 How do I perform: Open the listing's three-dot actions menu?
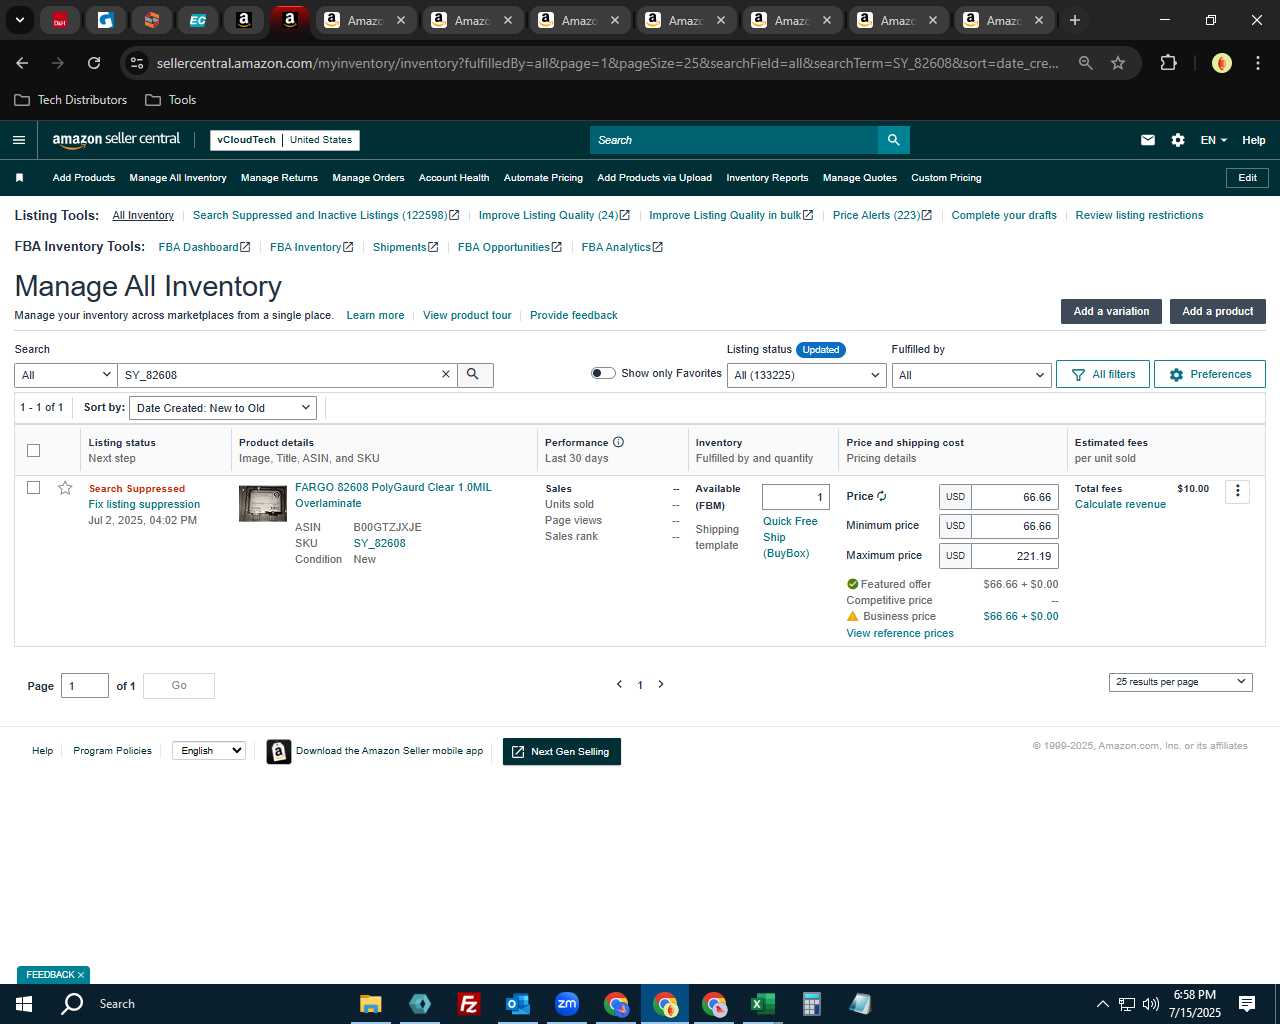1238,491
